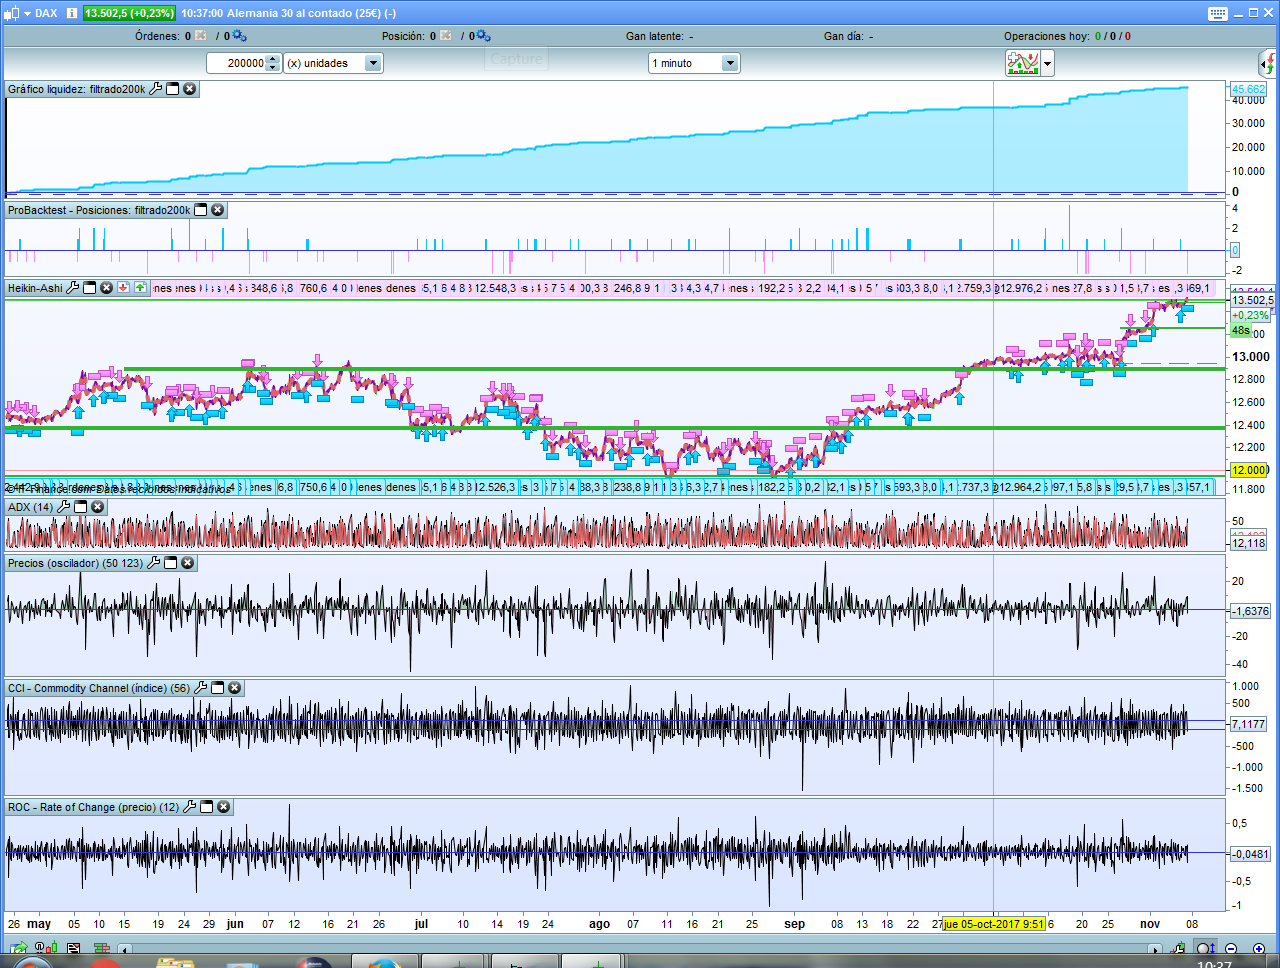
Task: Expand the 1 minuto timeframe dropdown
Action: coord(729,63)
